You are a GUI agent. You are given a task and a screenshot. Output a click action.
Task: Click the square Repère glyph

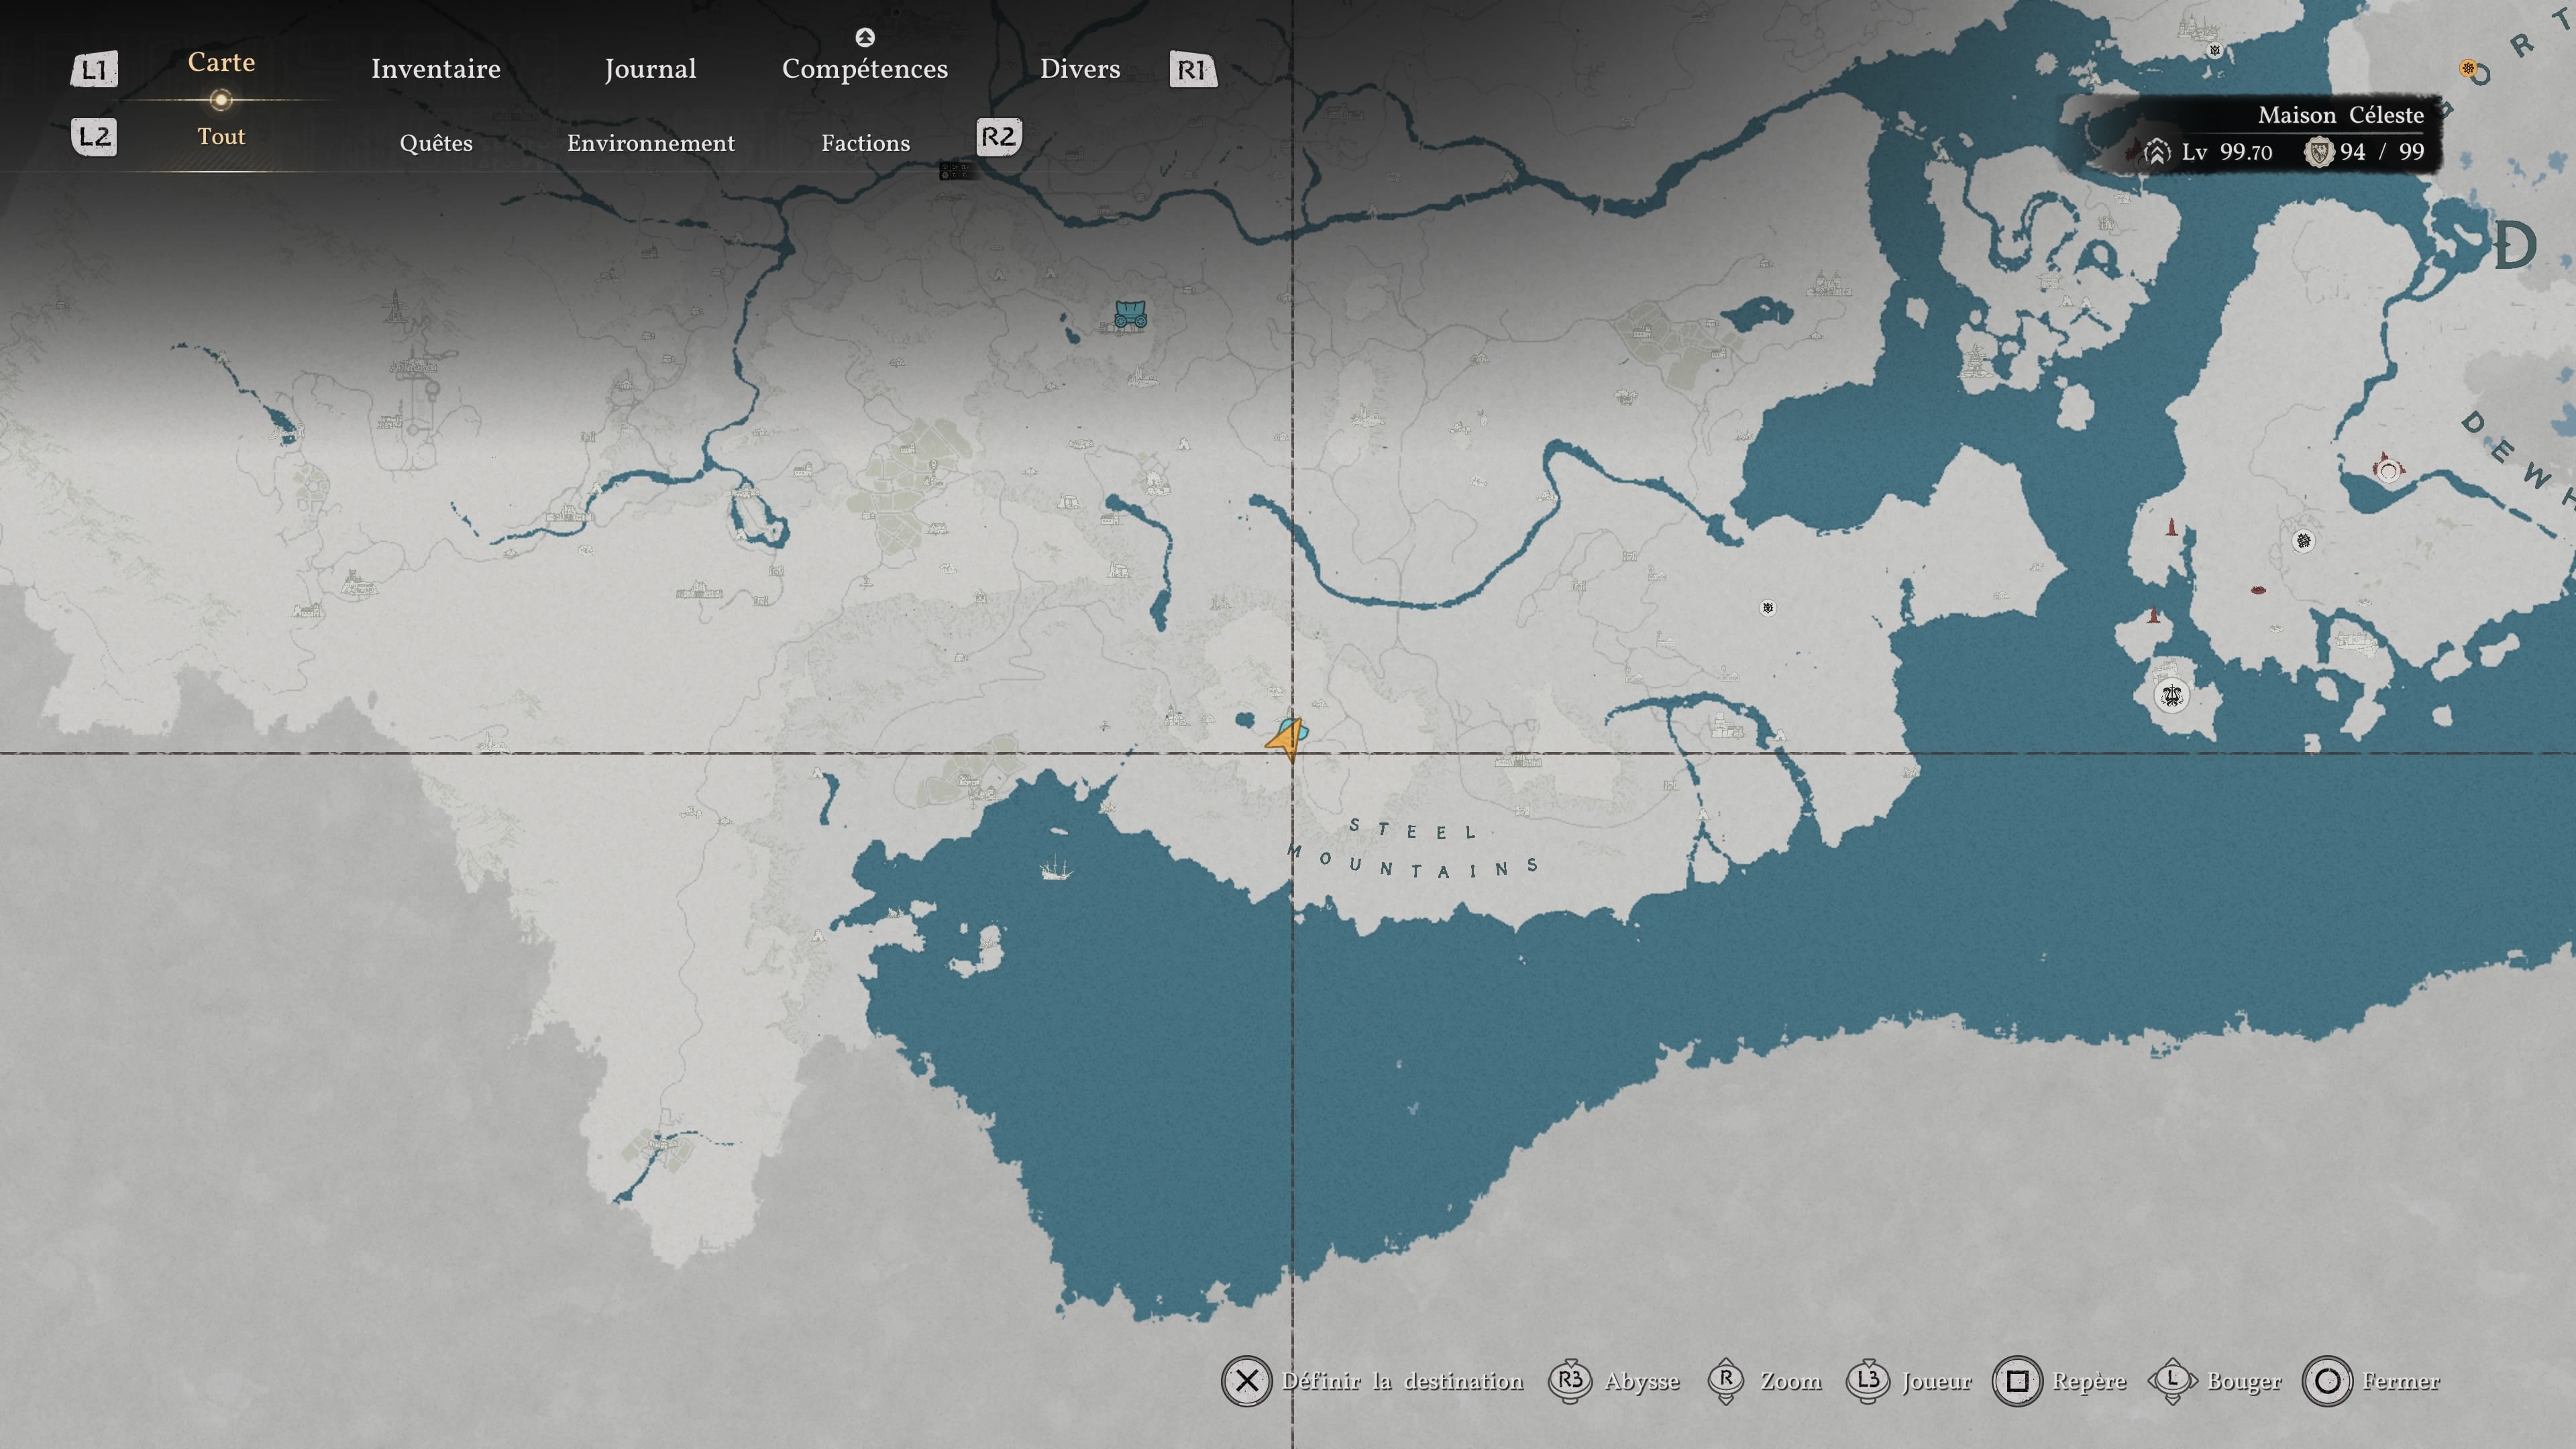coord(2017,1381)
